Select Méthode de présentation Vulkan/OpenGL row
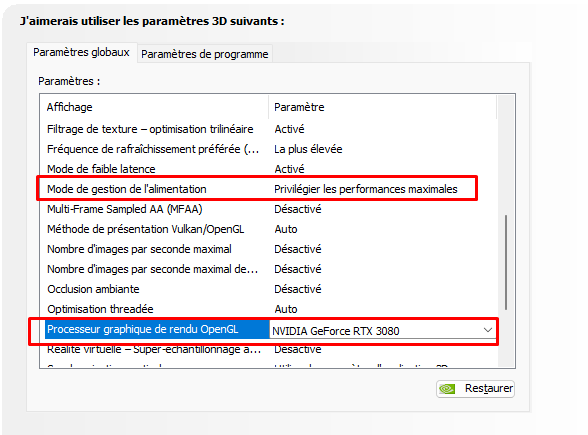This screenshot has height=435, width=588. tap(268, 229)
